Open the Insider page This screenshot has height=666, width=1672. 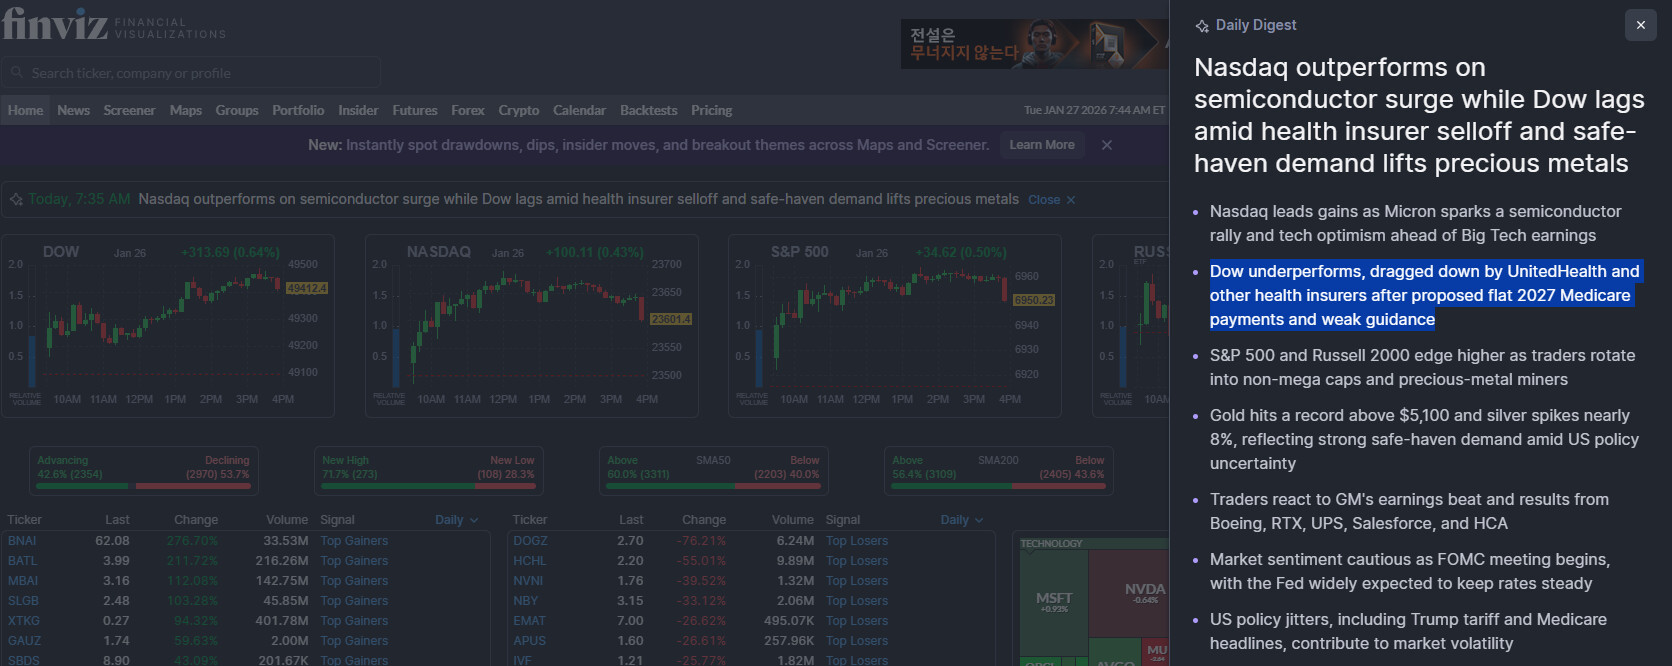pos(358,110)
